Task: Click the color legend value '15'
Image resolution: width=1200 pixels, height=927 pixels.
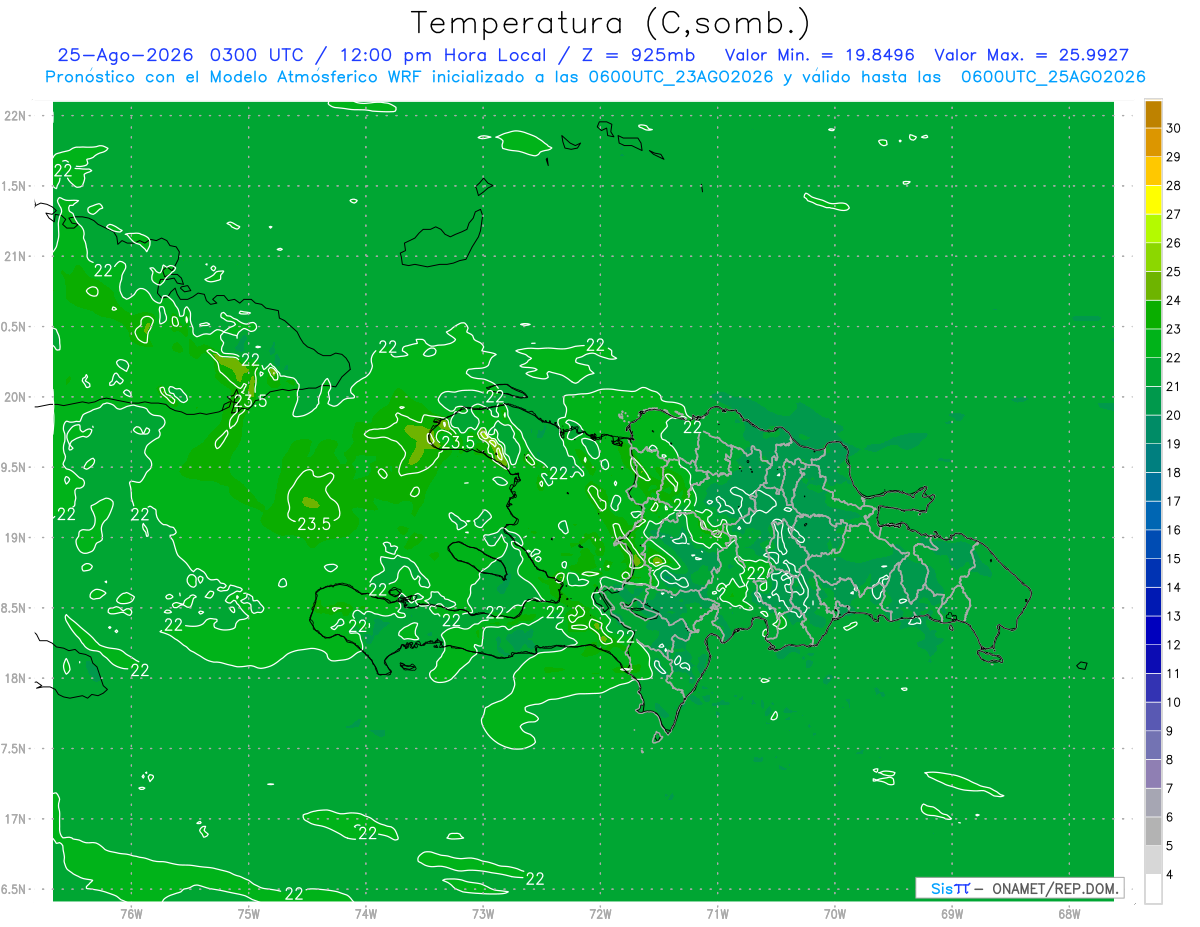Action: tap(1174, 558)
